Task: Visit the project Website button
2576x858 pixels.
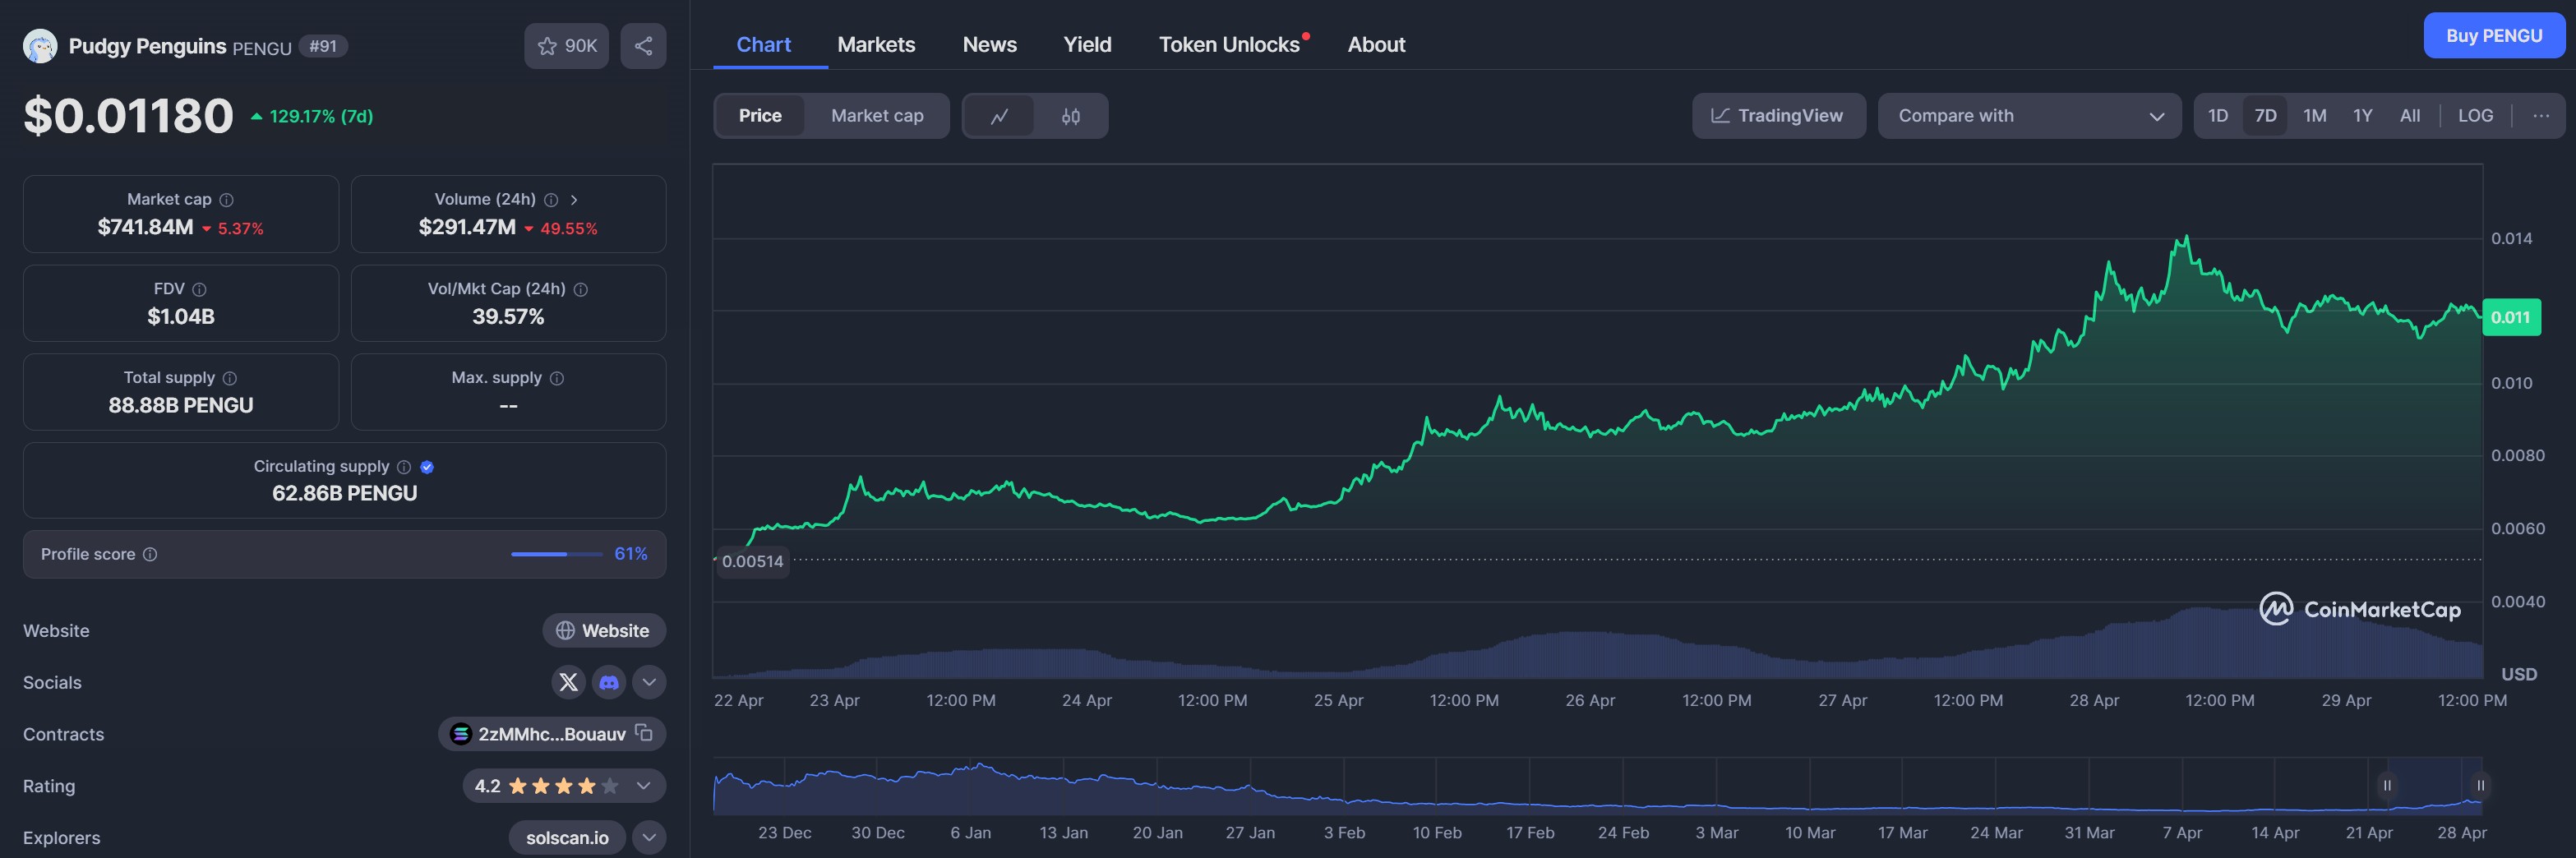Action: (x=604, y=630)
